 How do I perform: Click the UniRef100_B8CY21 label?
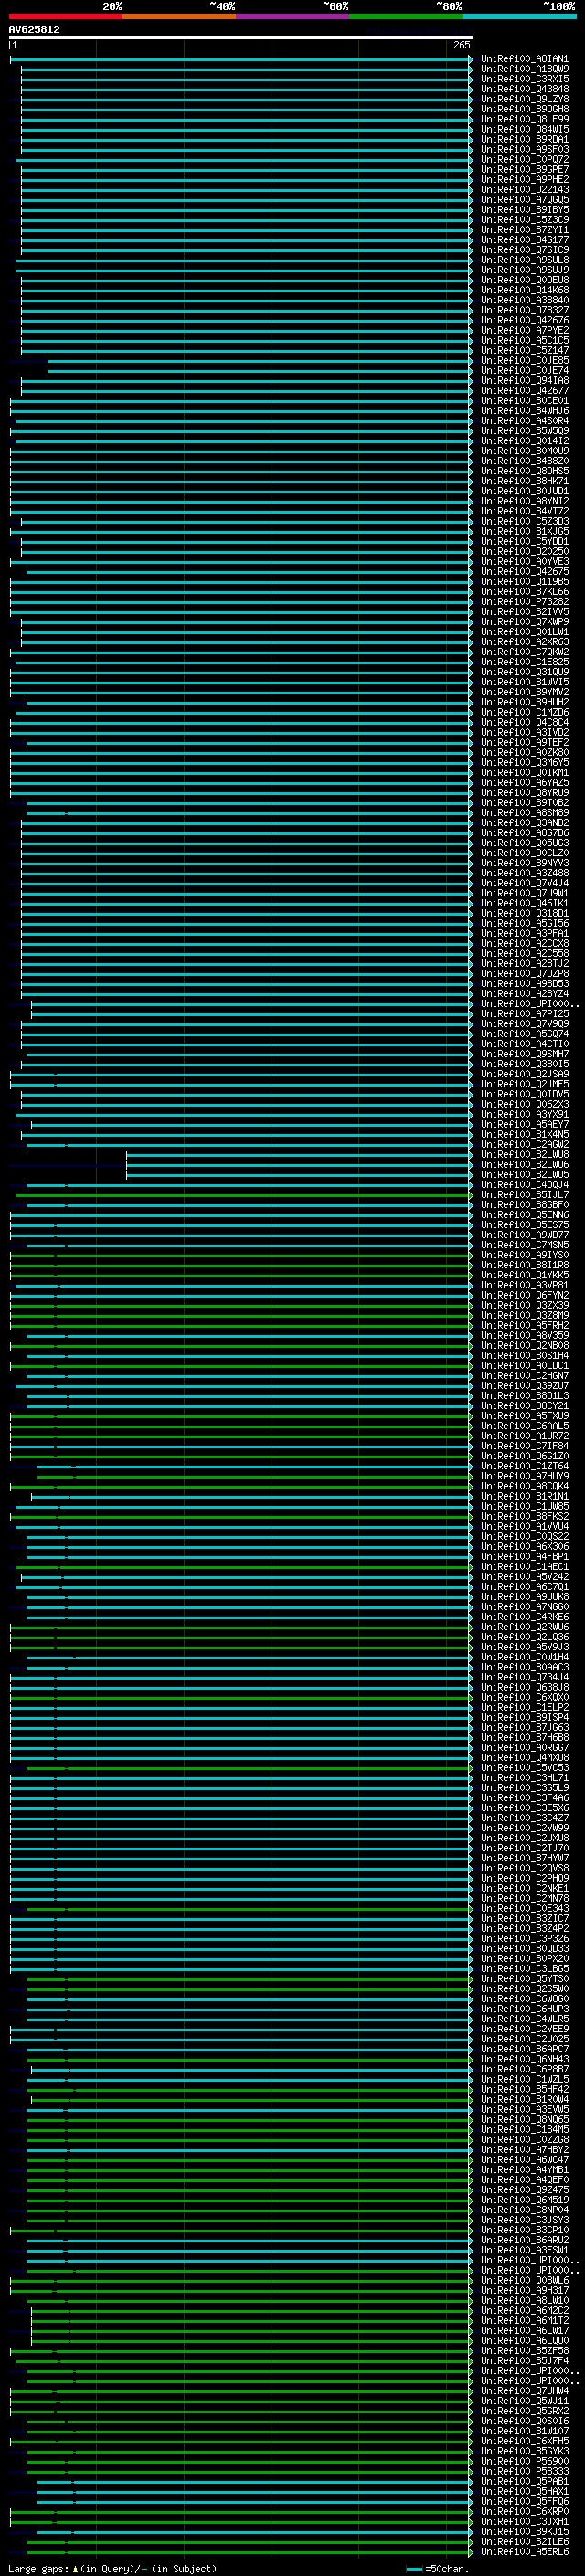pos(524,1406)
